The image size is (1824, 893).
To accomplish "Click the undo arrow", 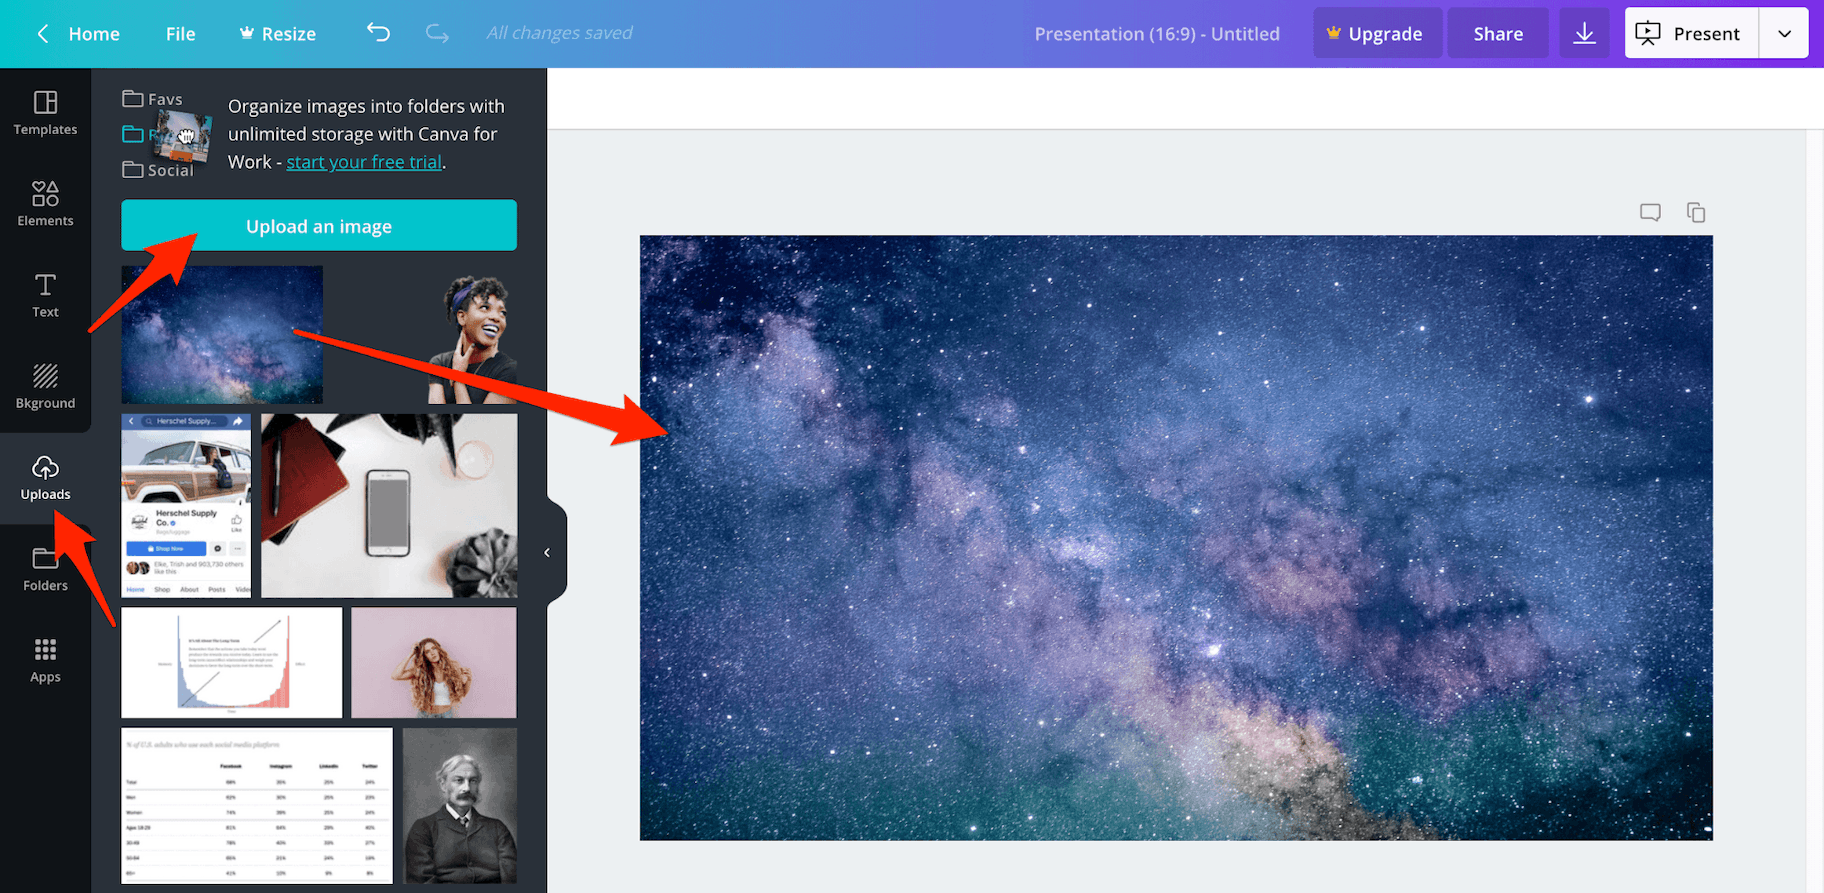I will click(378, 33).
